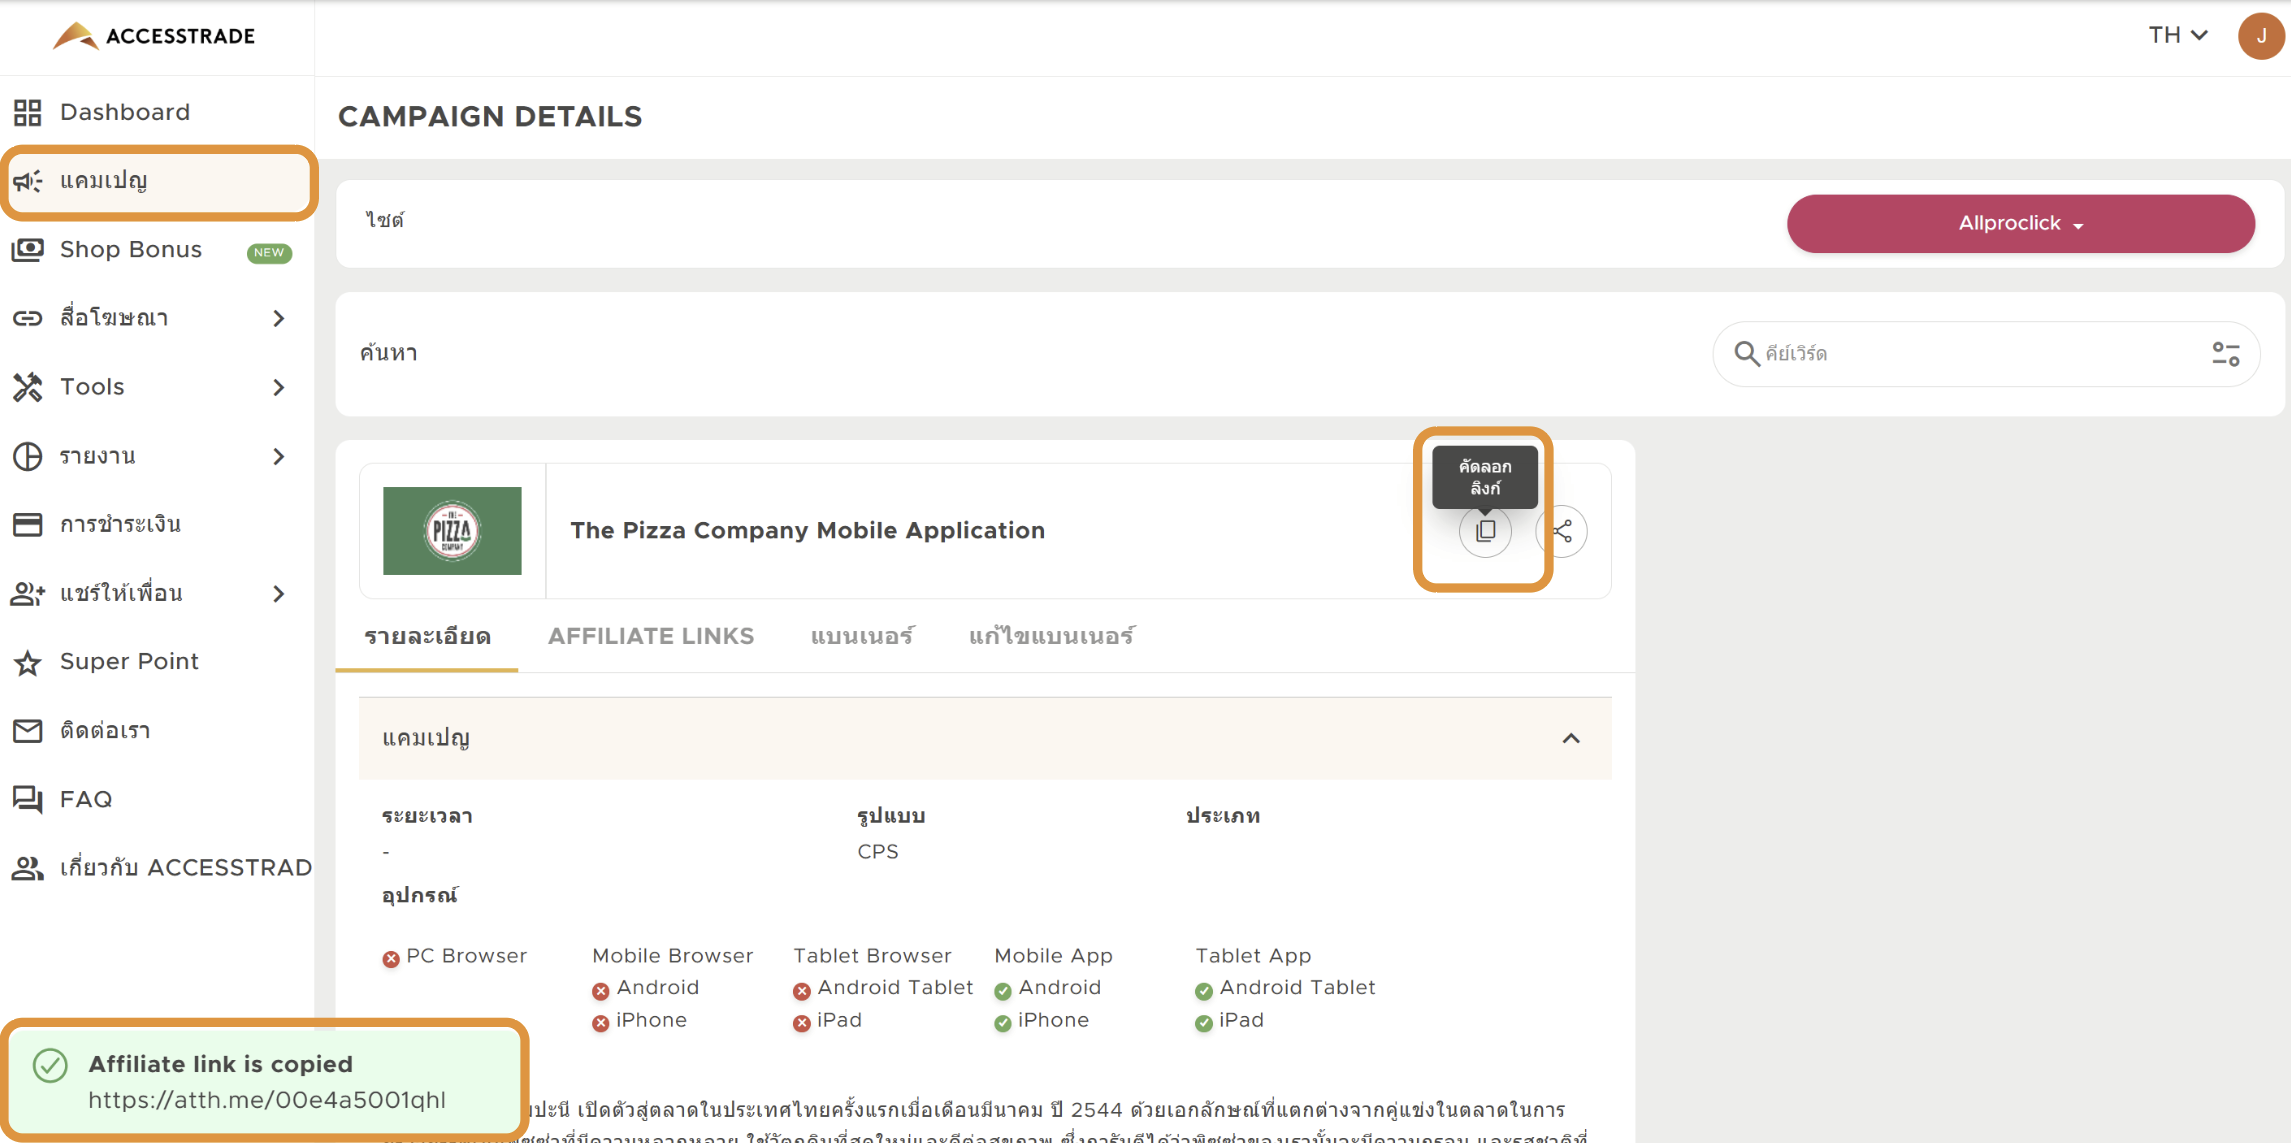This screenshot has height=1143, width=2291.
Task: Click iPhone under Mobile Browser
Action: [639, 1021]
